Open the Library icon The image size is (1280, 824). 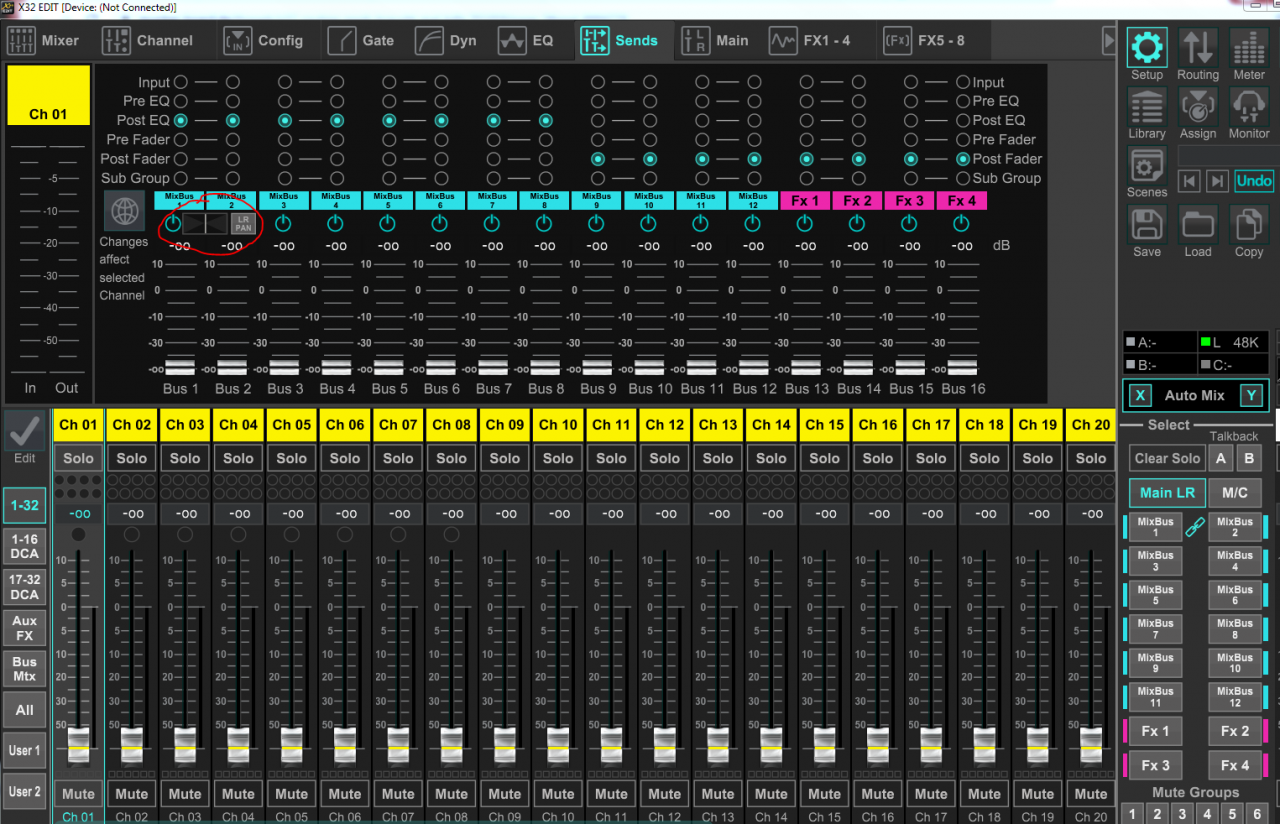[x=1147, y=106]
